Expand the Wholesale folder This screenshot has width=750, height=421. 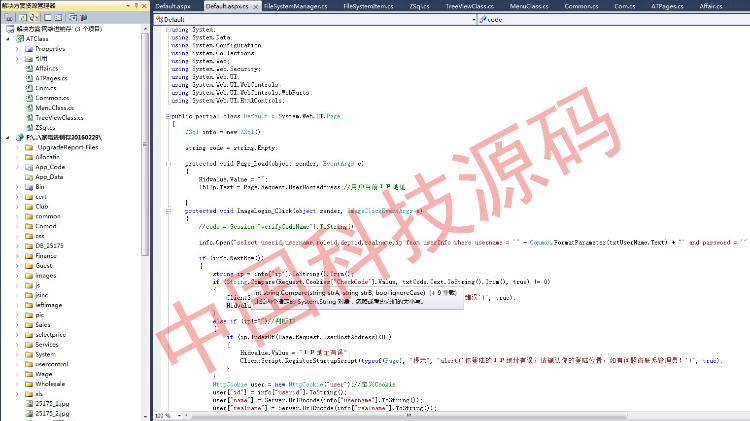coord(17,384)
